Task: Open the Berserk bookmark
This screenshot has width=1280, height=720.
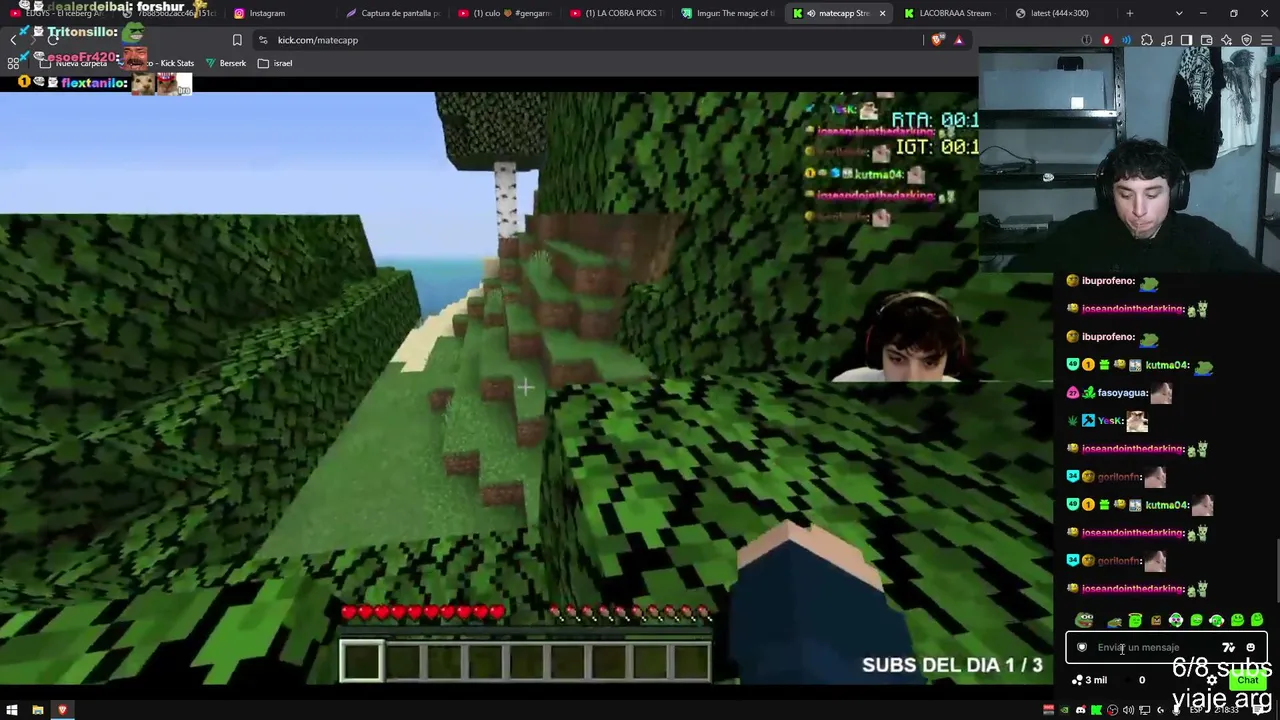Action: tap(226, 63)
